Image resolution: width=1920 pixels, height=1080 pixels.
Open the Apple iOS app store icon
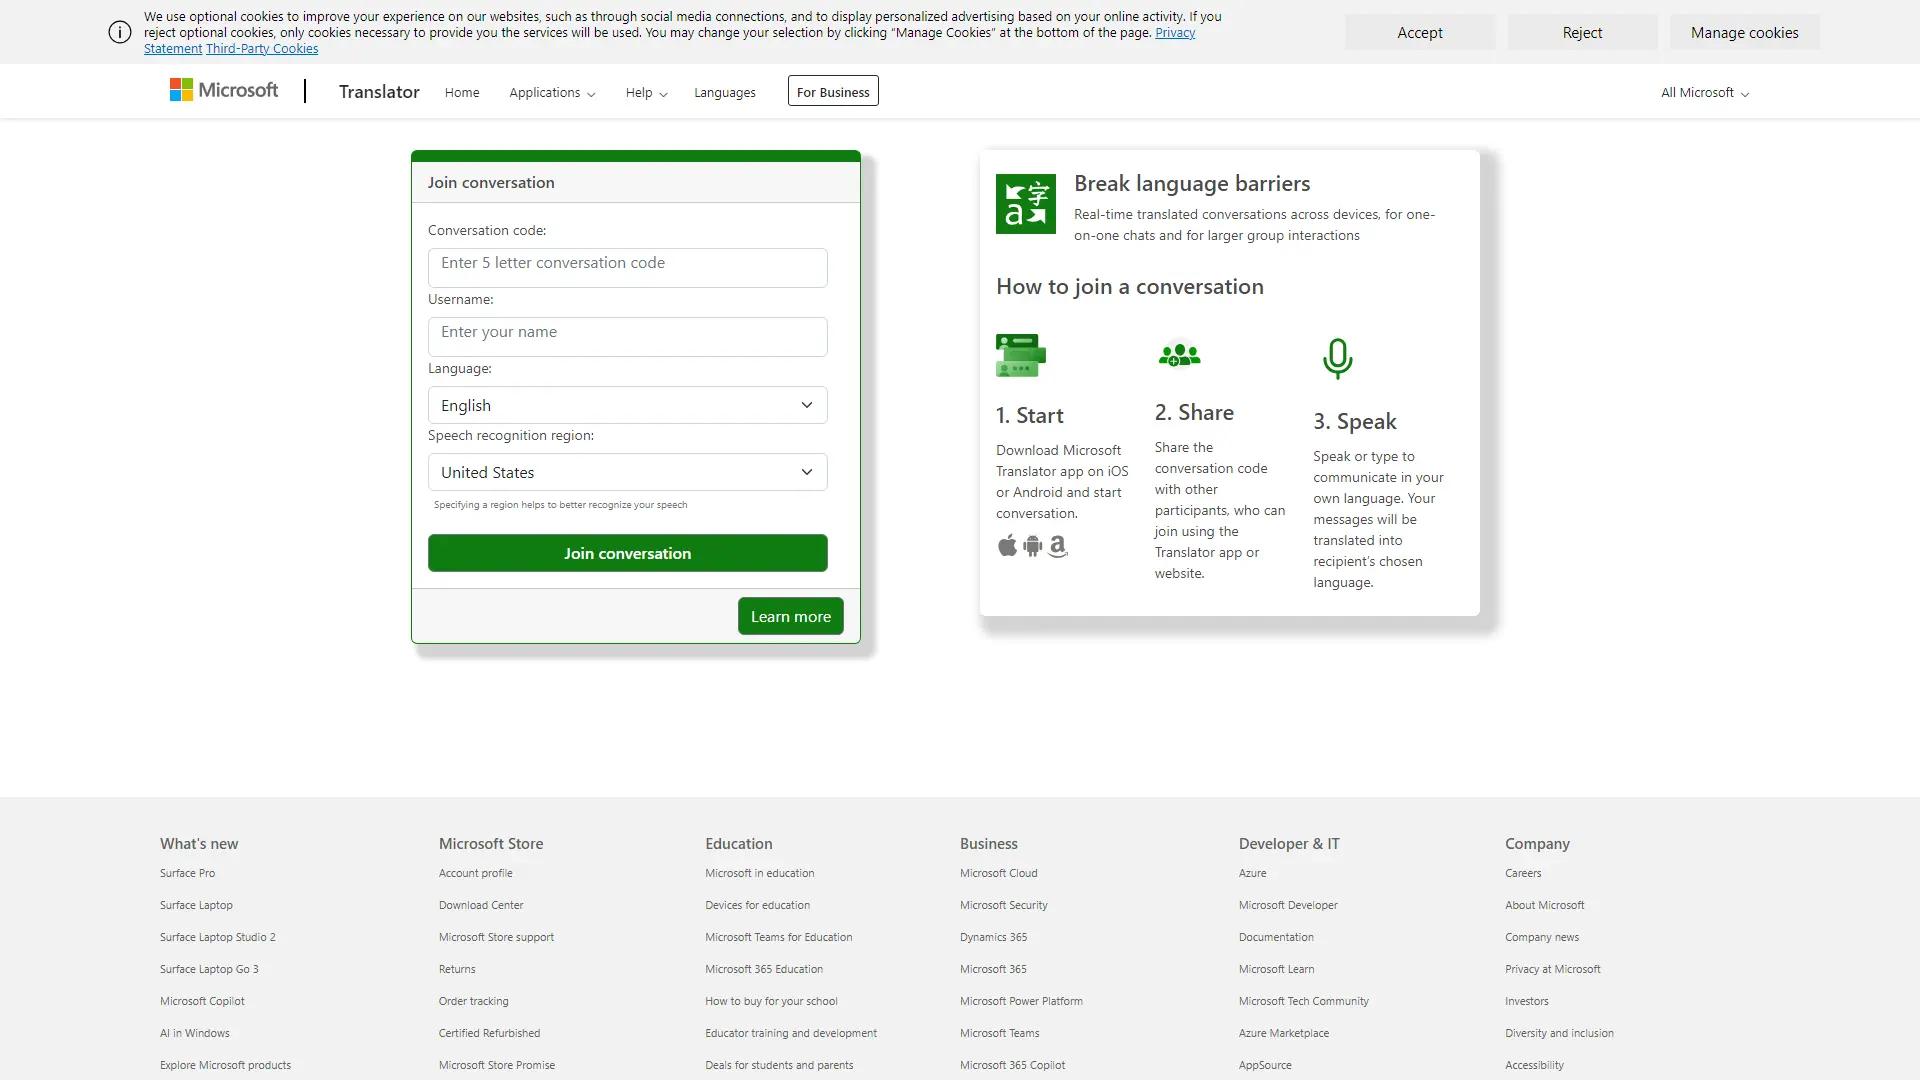pyautogui.click(x=1007, y=545)
